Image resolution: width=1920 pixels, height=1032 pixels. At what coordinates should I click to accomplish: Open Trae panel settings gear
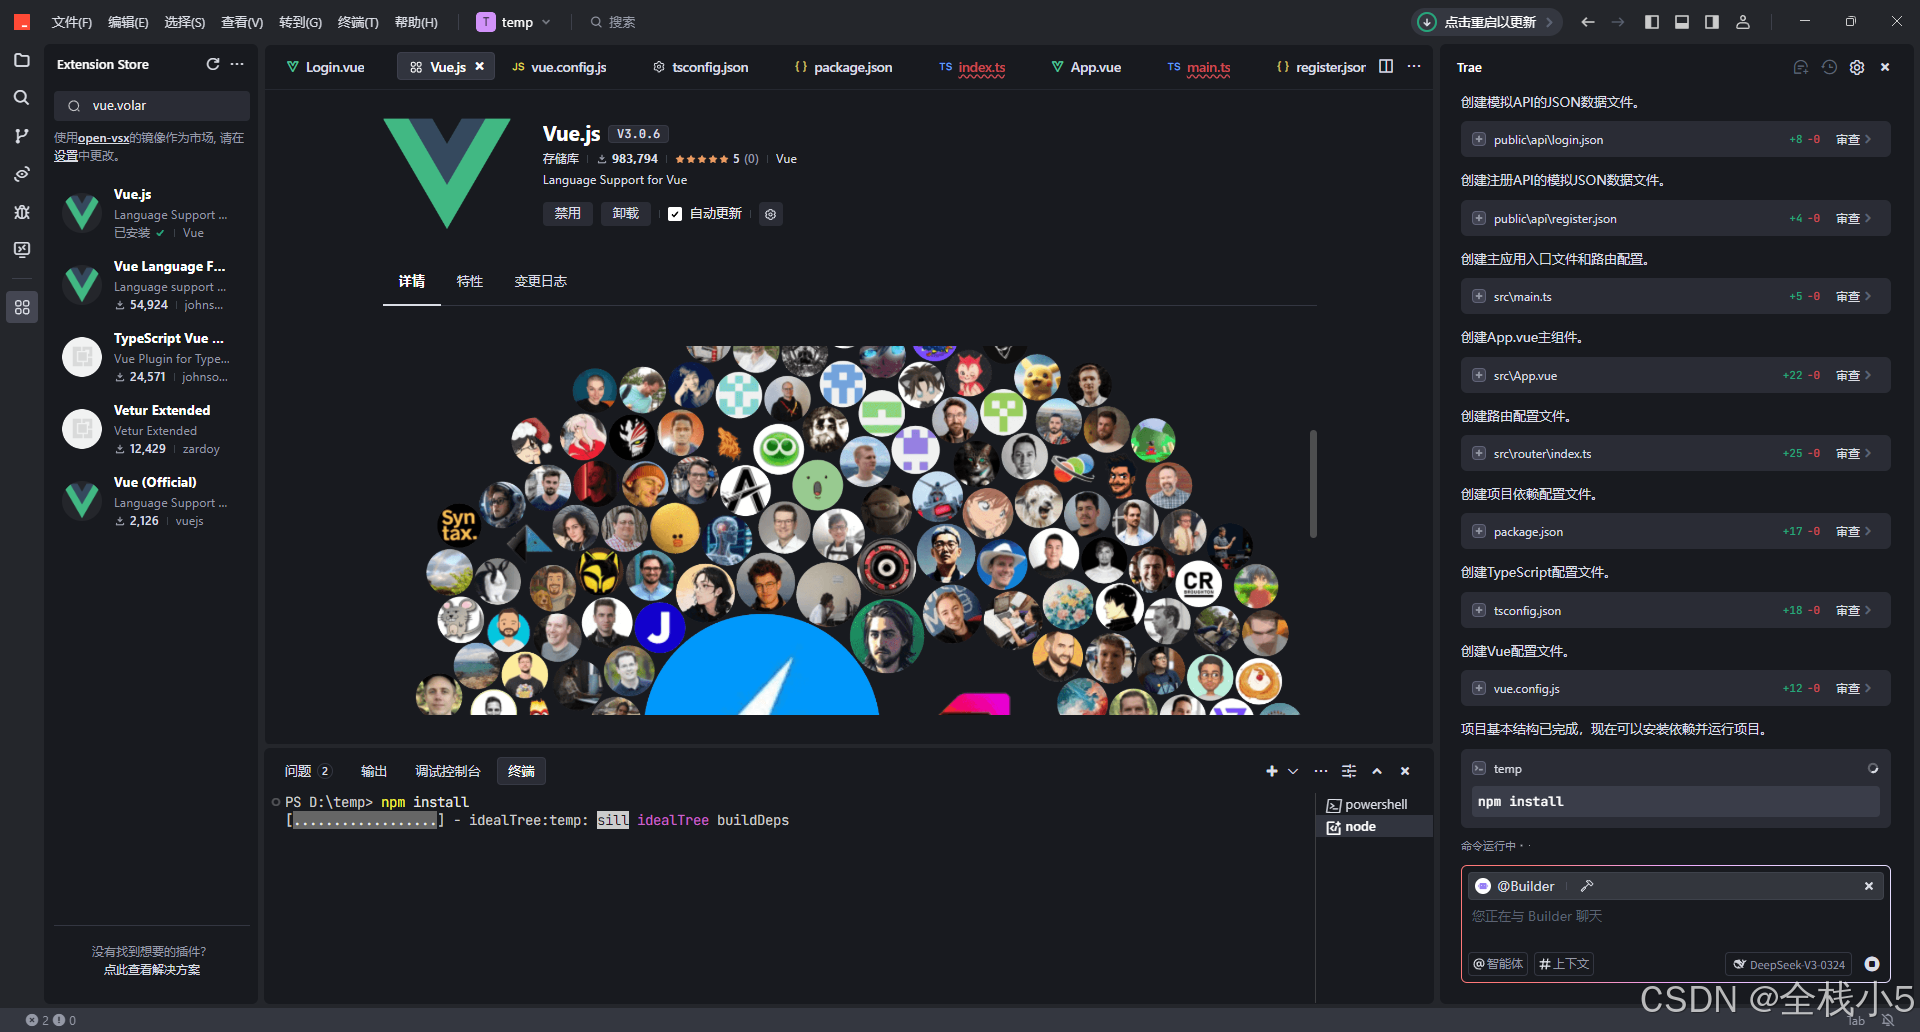1857,67
